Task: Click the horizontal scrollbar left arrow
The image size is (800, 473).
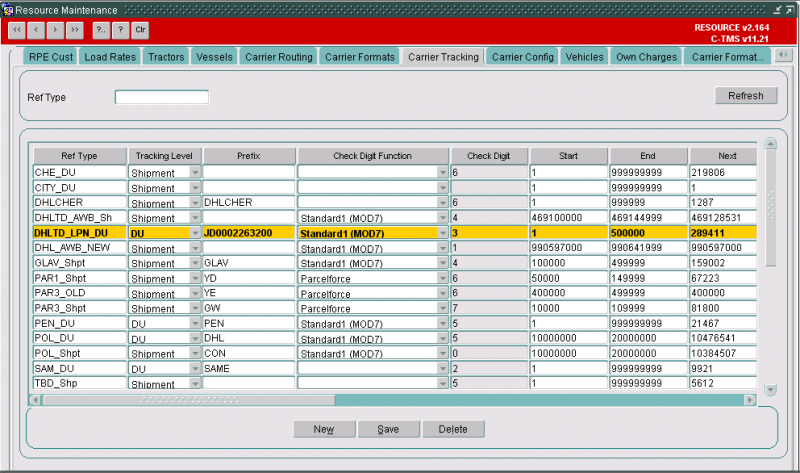Action: point(35,400)
